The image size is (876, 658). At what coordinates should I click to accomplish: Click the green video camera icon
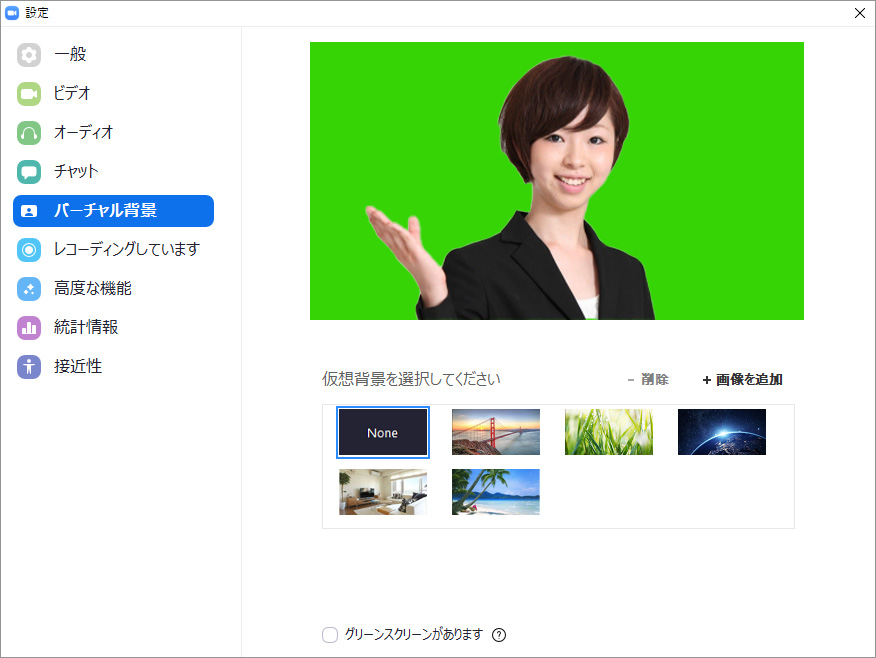coord(29,94)
